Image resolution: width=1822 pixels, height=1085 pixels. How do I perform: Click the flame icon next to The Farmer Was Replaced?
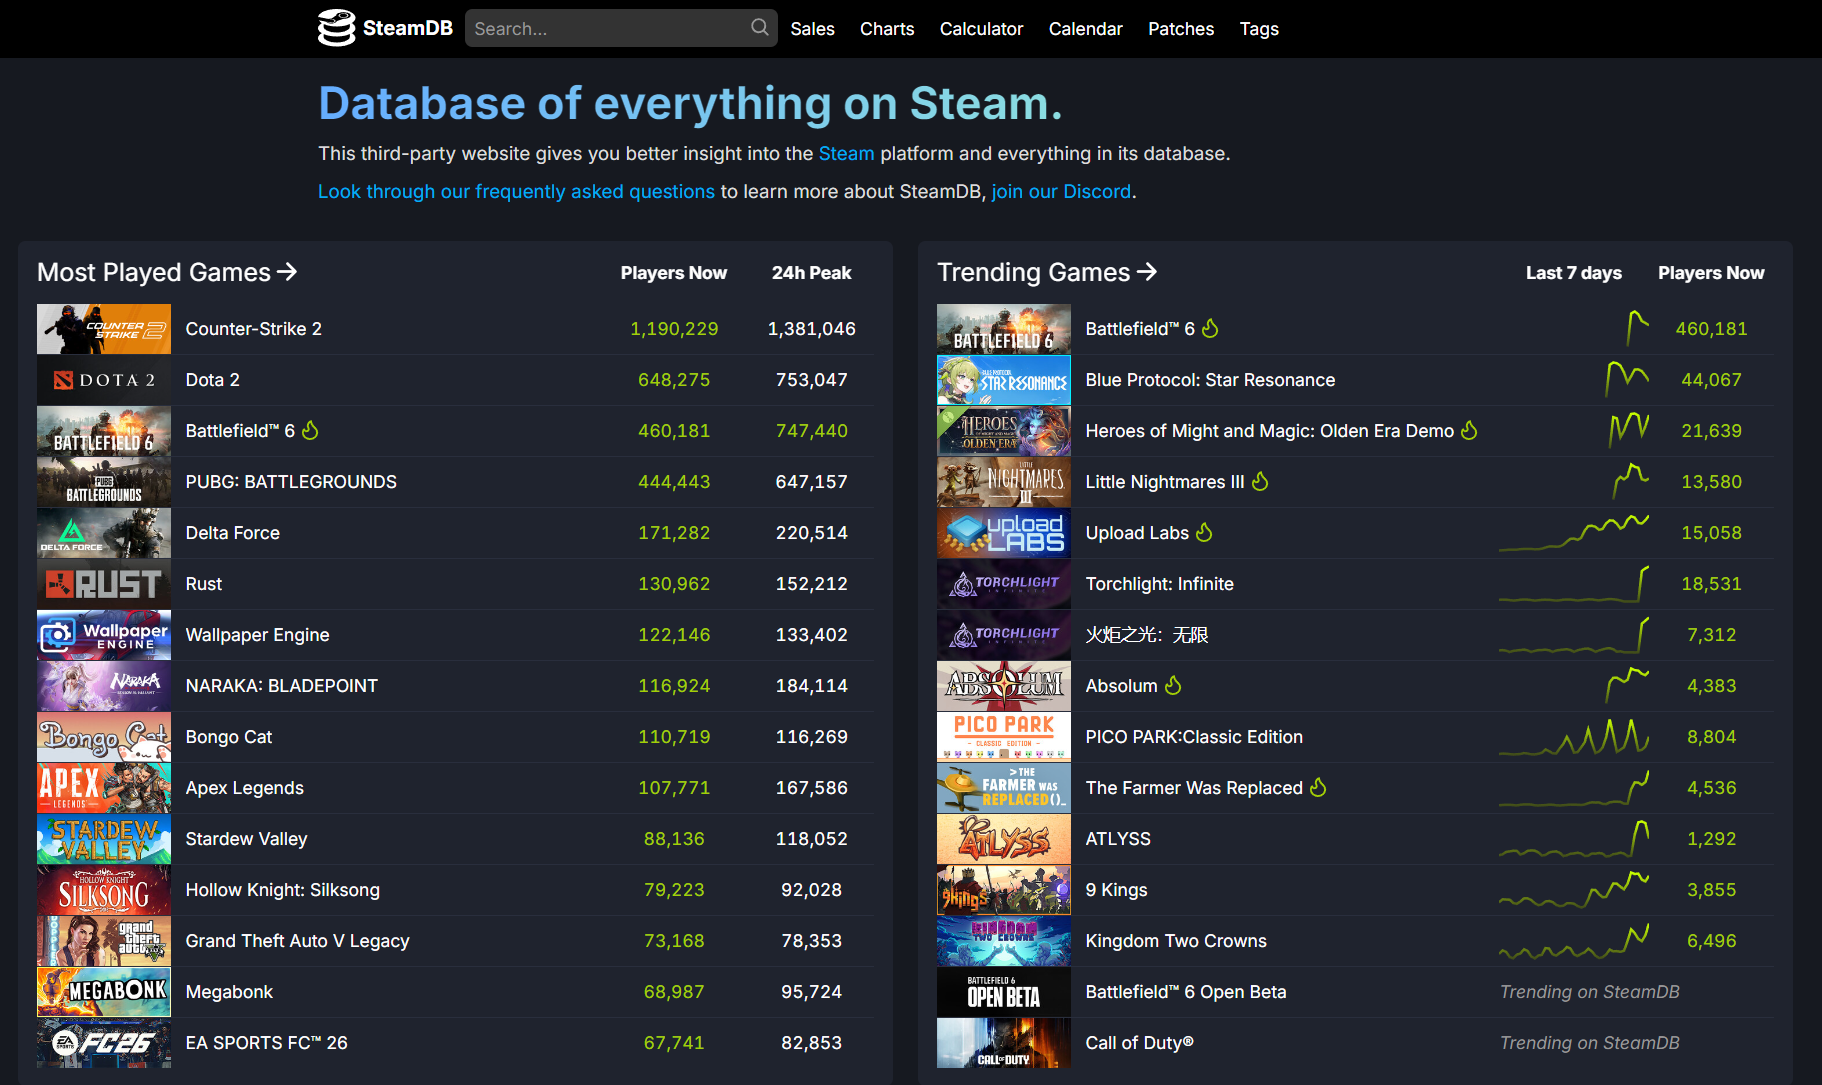point(1319,787)
